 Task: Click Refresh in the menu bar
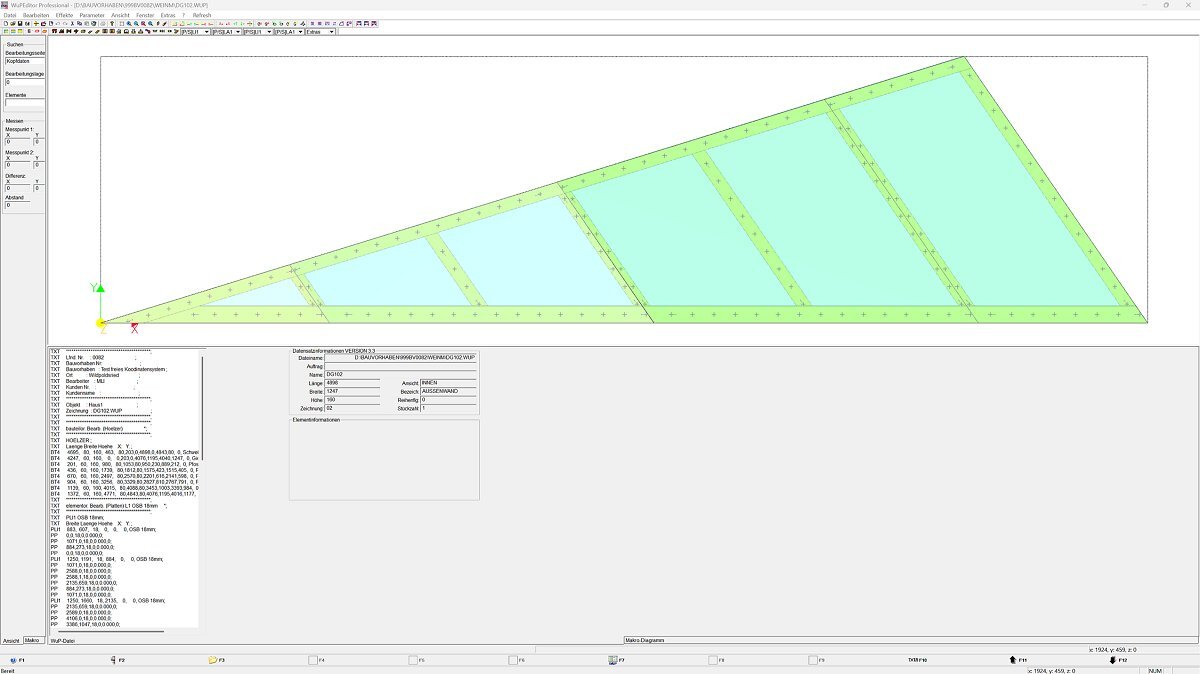(202, 15)
